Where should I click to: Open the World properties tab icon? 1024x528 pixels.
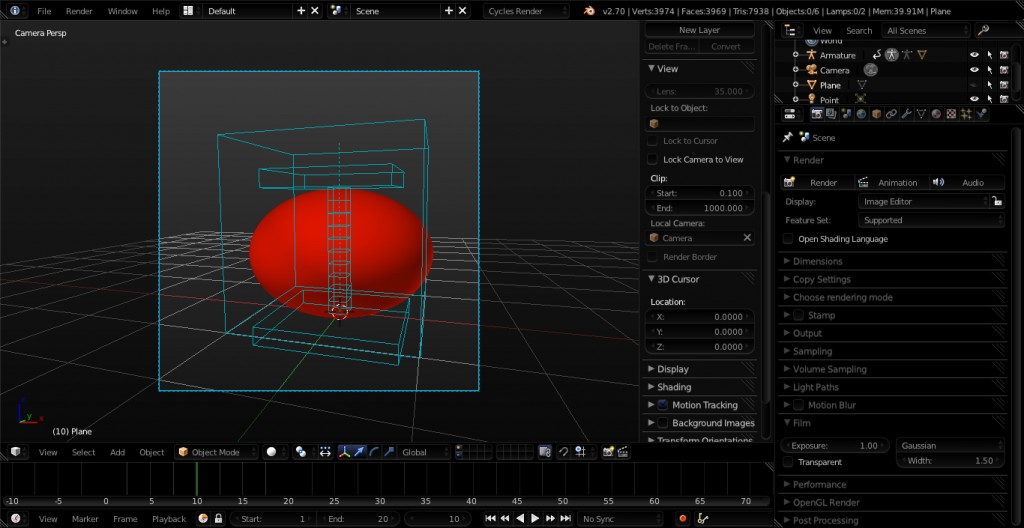click(862, 114)
